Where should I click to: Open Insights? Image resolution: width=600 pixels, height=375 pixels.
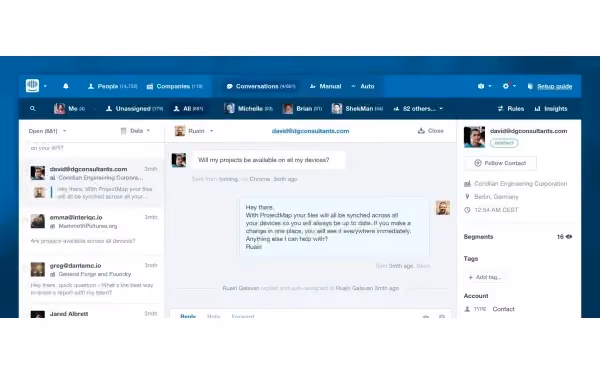pyautogui.click(x=551, y=109)
